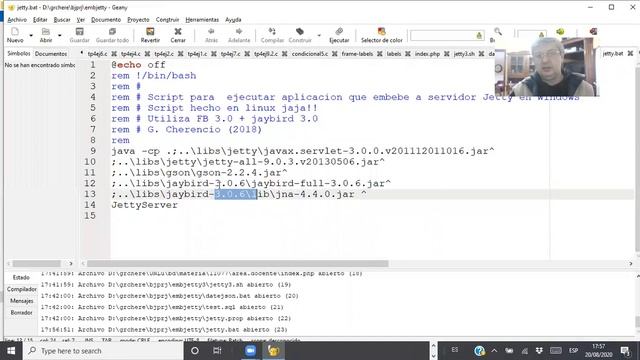Open the Borrador message tab
Viewport: 640px width, 360px height.
click(21, 313)
